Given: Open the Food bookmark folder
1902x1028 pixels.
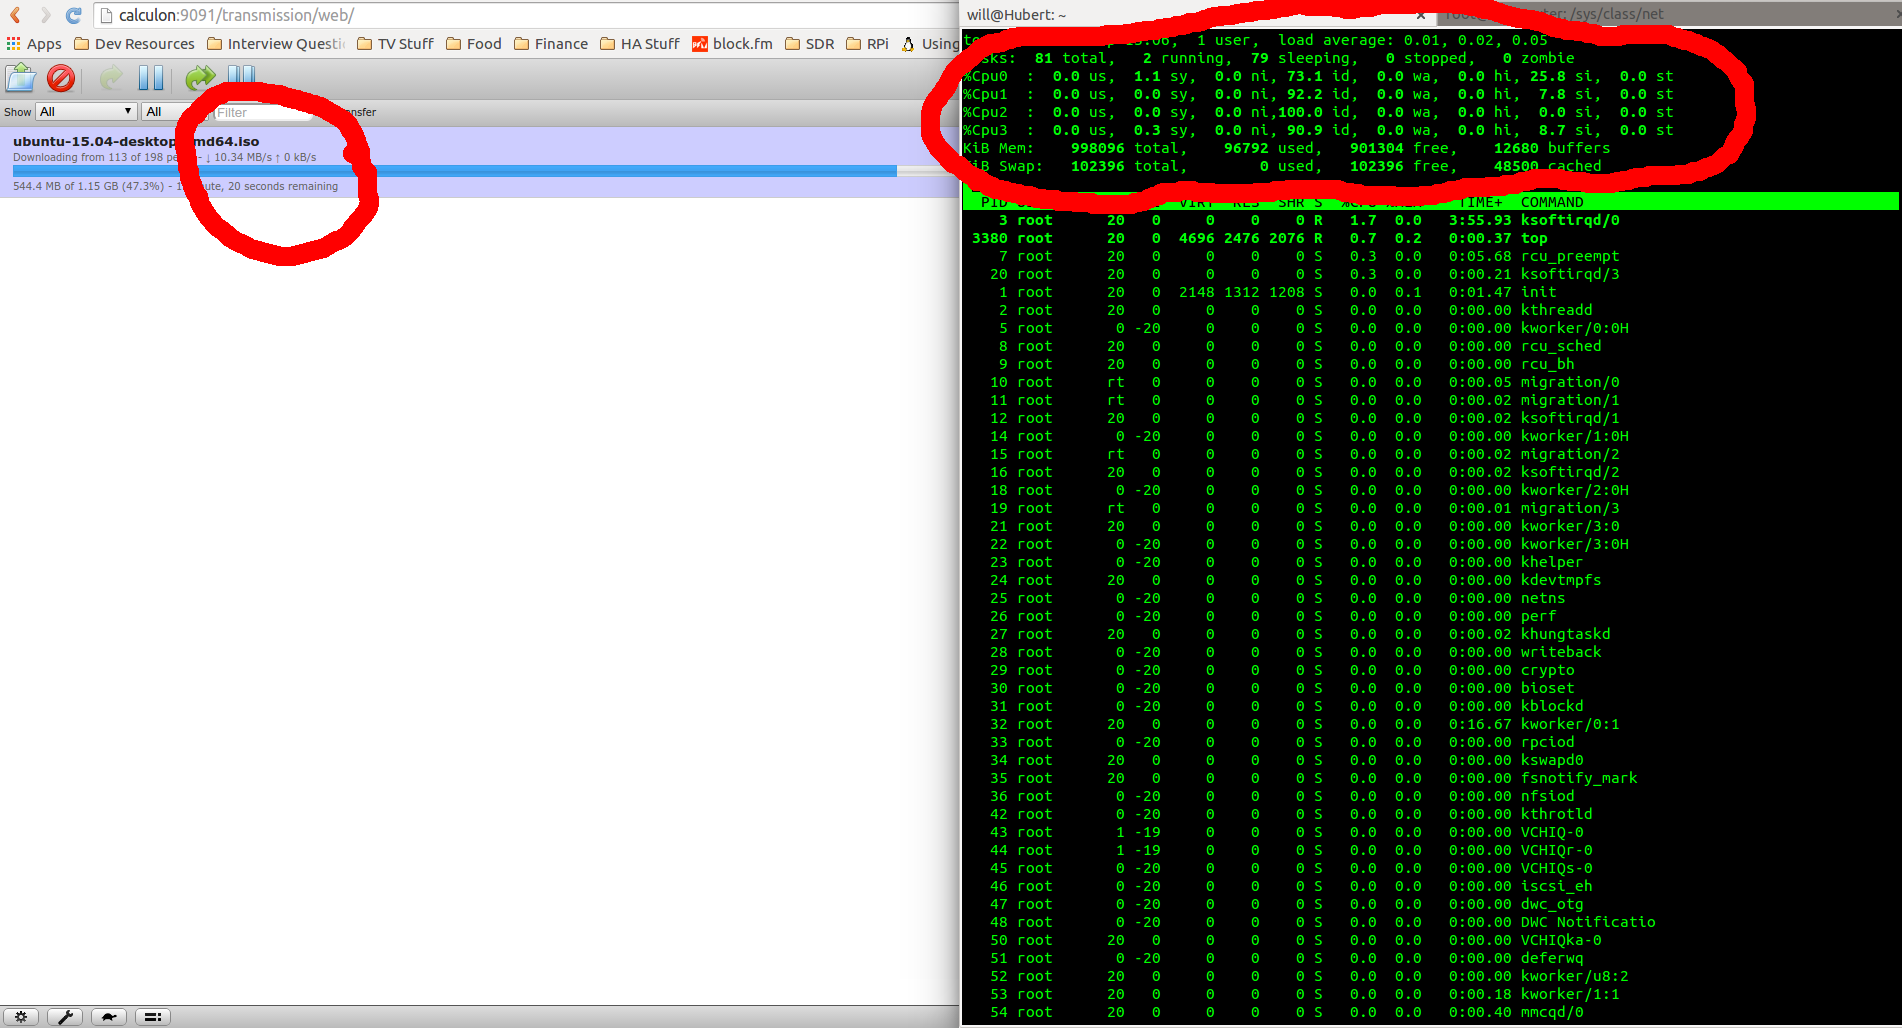Looking at the screenshot, I should point(474,44).
